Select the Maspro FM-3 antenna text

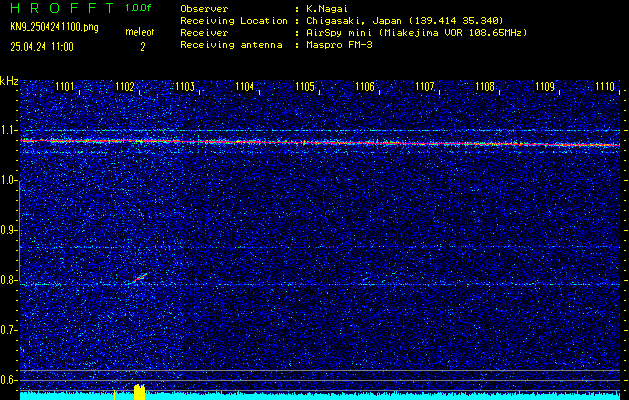click(x=339, y=45)
